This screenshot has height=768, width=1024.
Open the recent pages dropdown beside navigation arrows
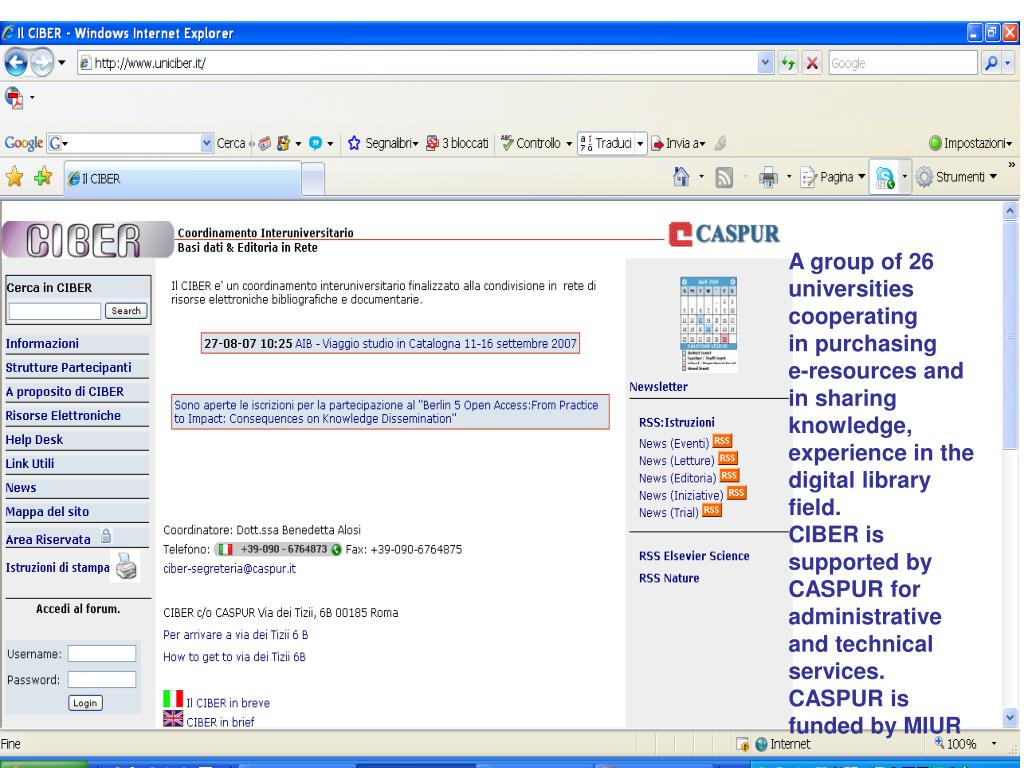pyautogui.click(x=62, y=63)
